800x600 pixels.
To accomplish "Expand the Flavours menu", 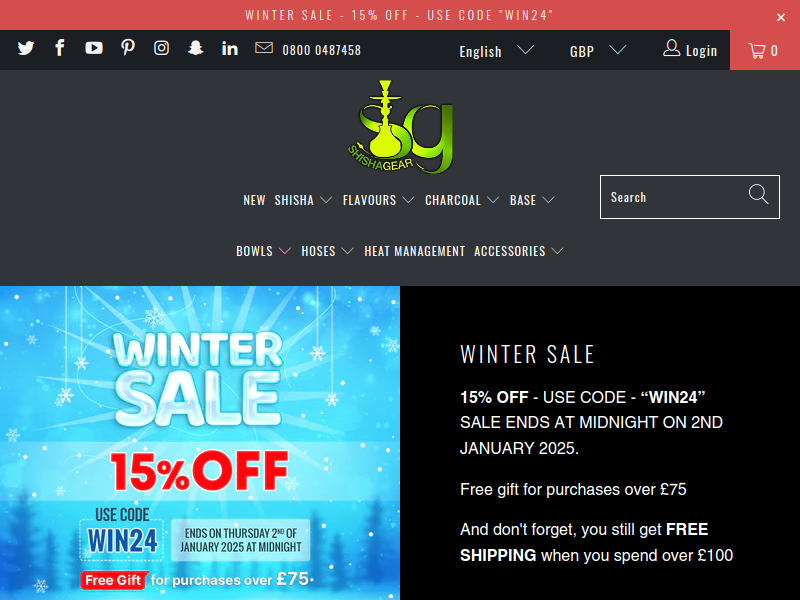I will (378, 200).
